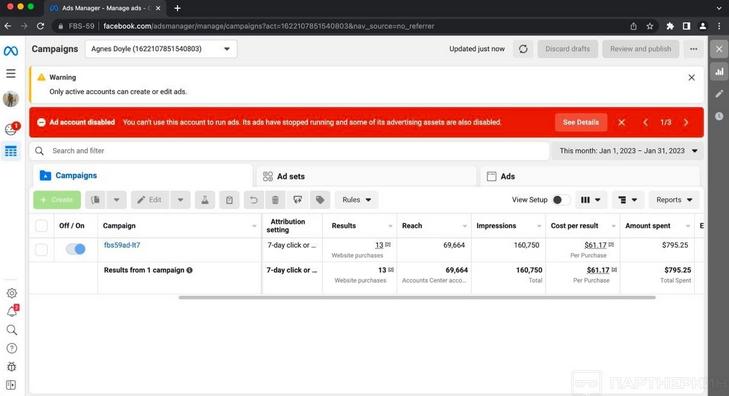
Task: Click the green Create button
Action: point(57,200)
